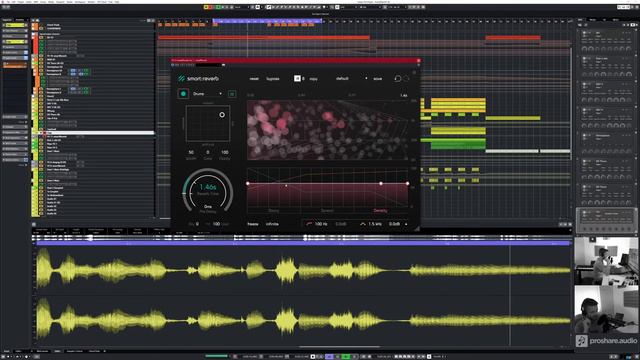The image size is (640, 360).
Task: Open the arrow menu right of 0.0dB
Action: 406,224
